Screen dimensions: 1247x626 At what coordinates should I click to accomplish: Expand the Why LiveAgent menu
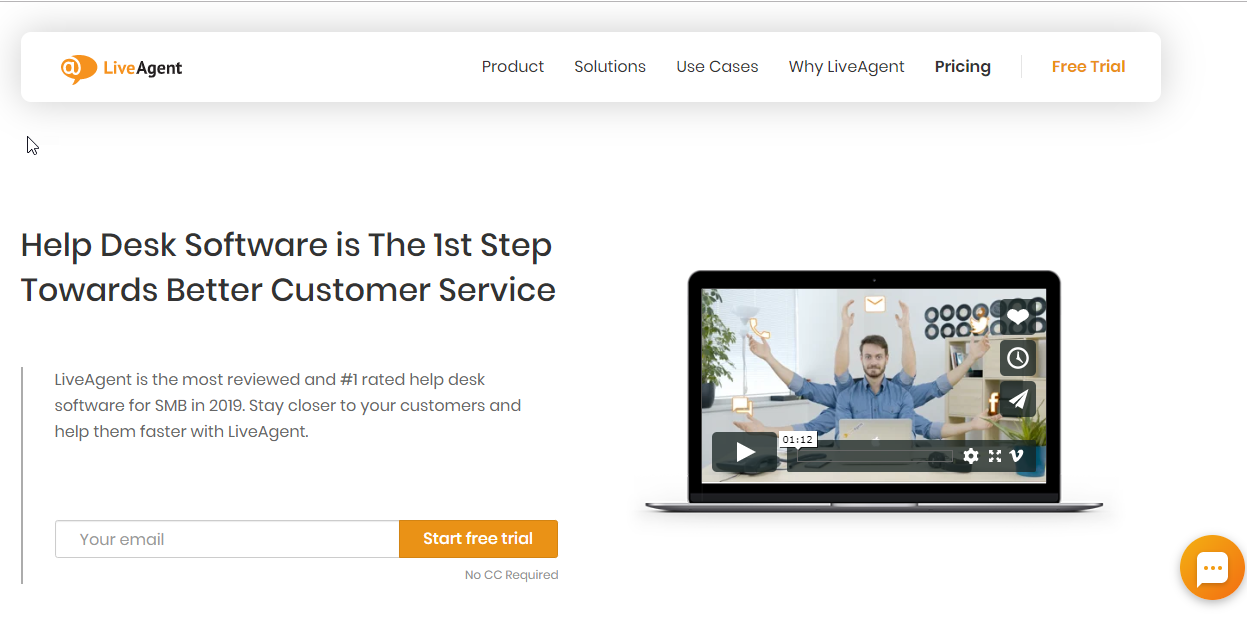click(x=846, y=67)
